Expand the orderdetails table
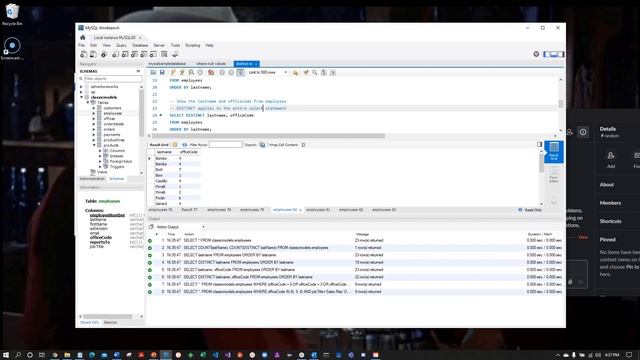Screen dimensions: 640x360 94,124
